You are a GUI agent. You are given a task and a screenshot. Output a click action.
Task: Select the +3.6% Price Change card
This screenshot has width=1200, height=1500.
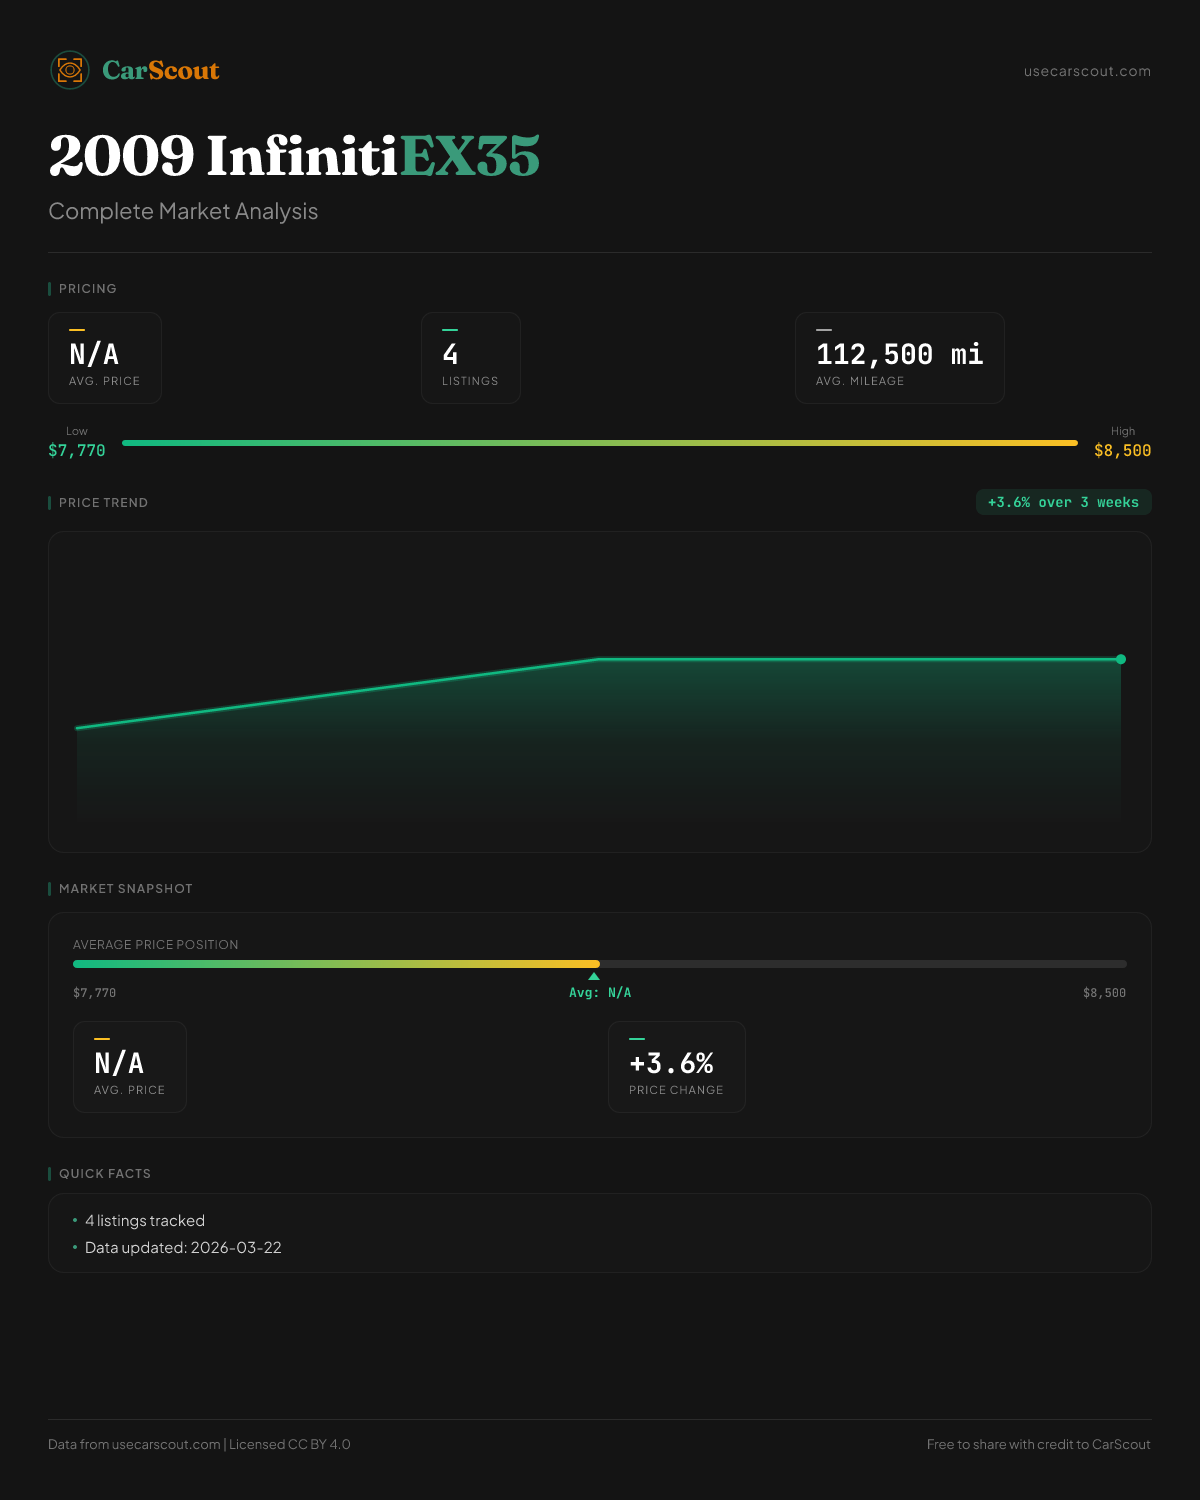pos(676,1067)
